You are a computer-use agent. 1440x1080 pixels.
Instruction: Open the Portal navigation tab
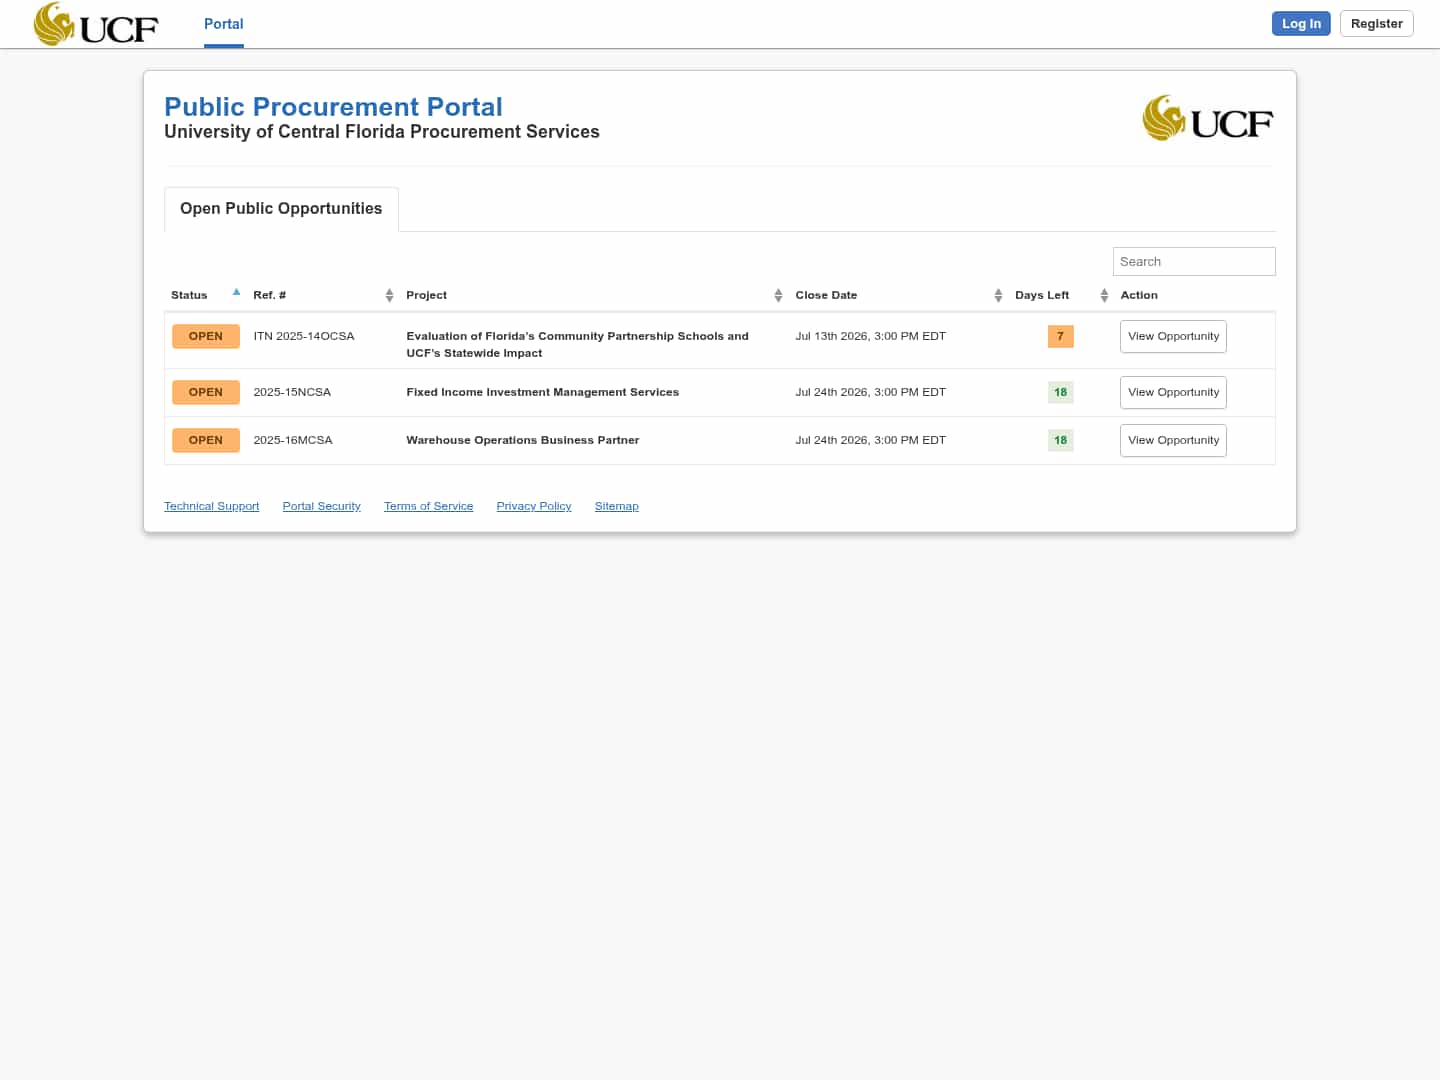click(224, 24)
